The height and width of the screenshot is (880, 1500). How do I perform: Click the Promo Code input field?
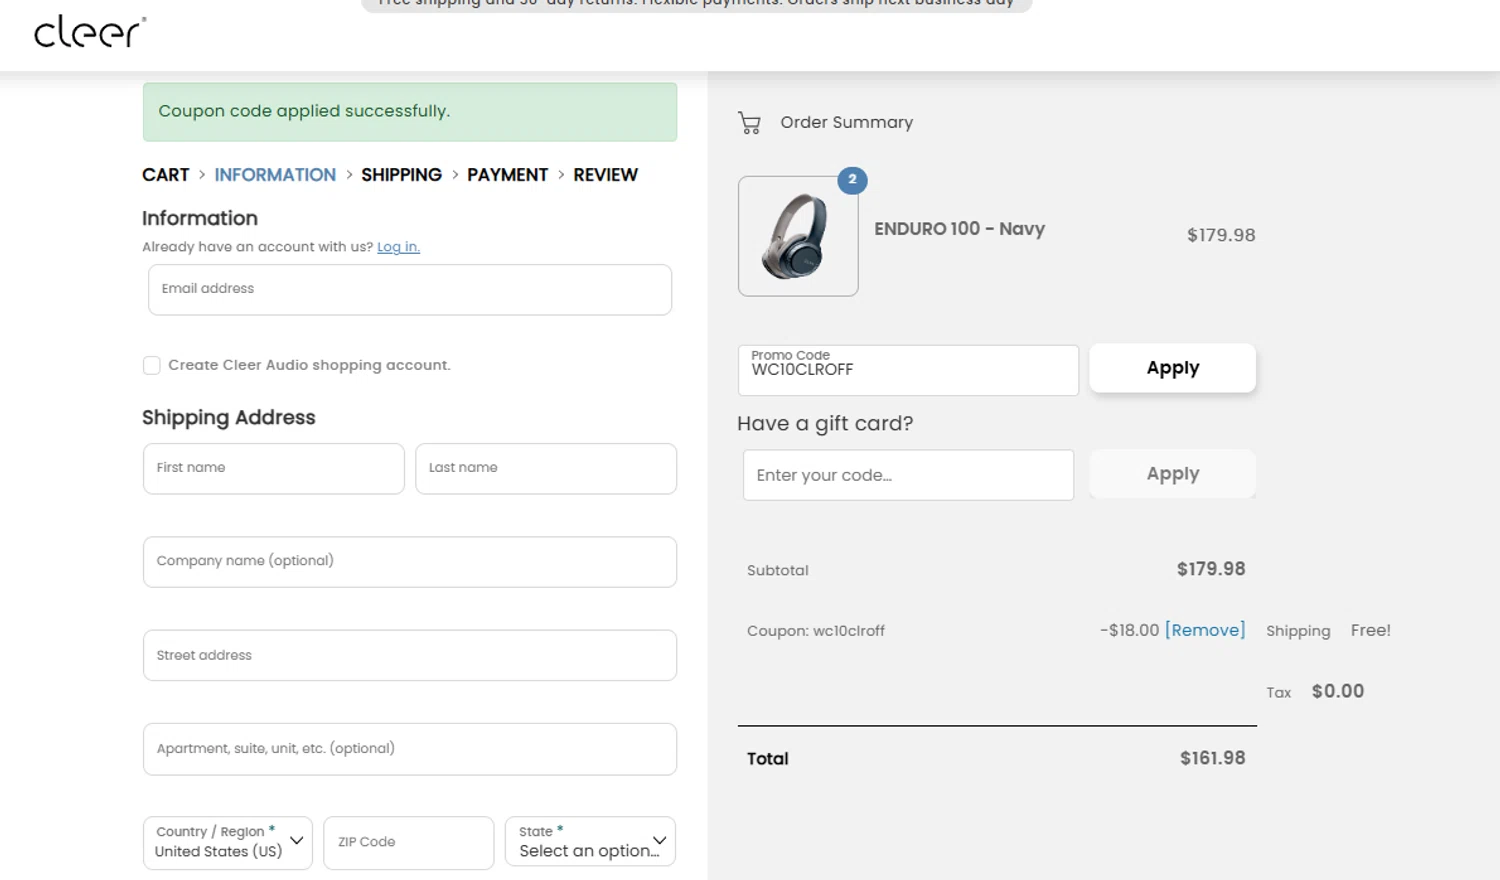pyautogui.click(x=908, y=370)
